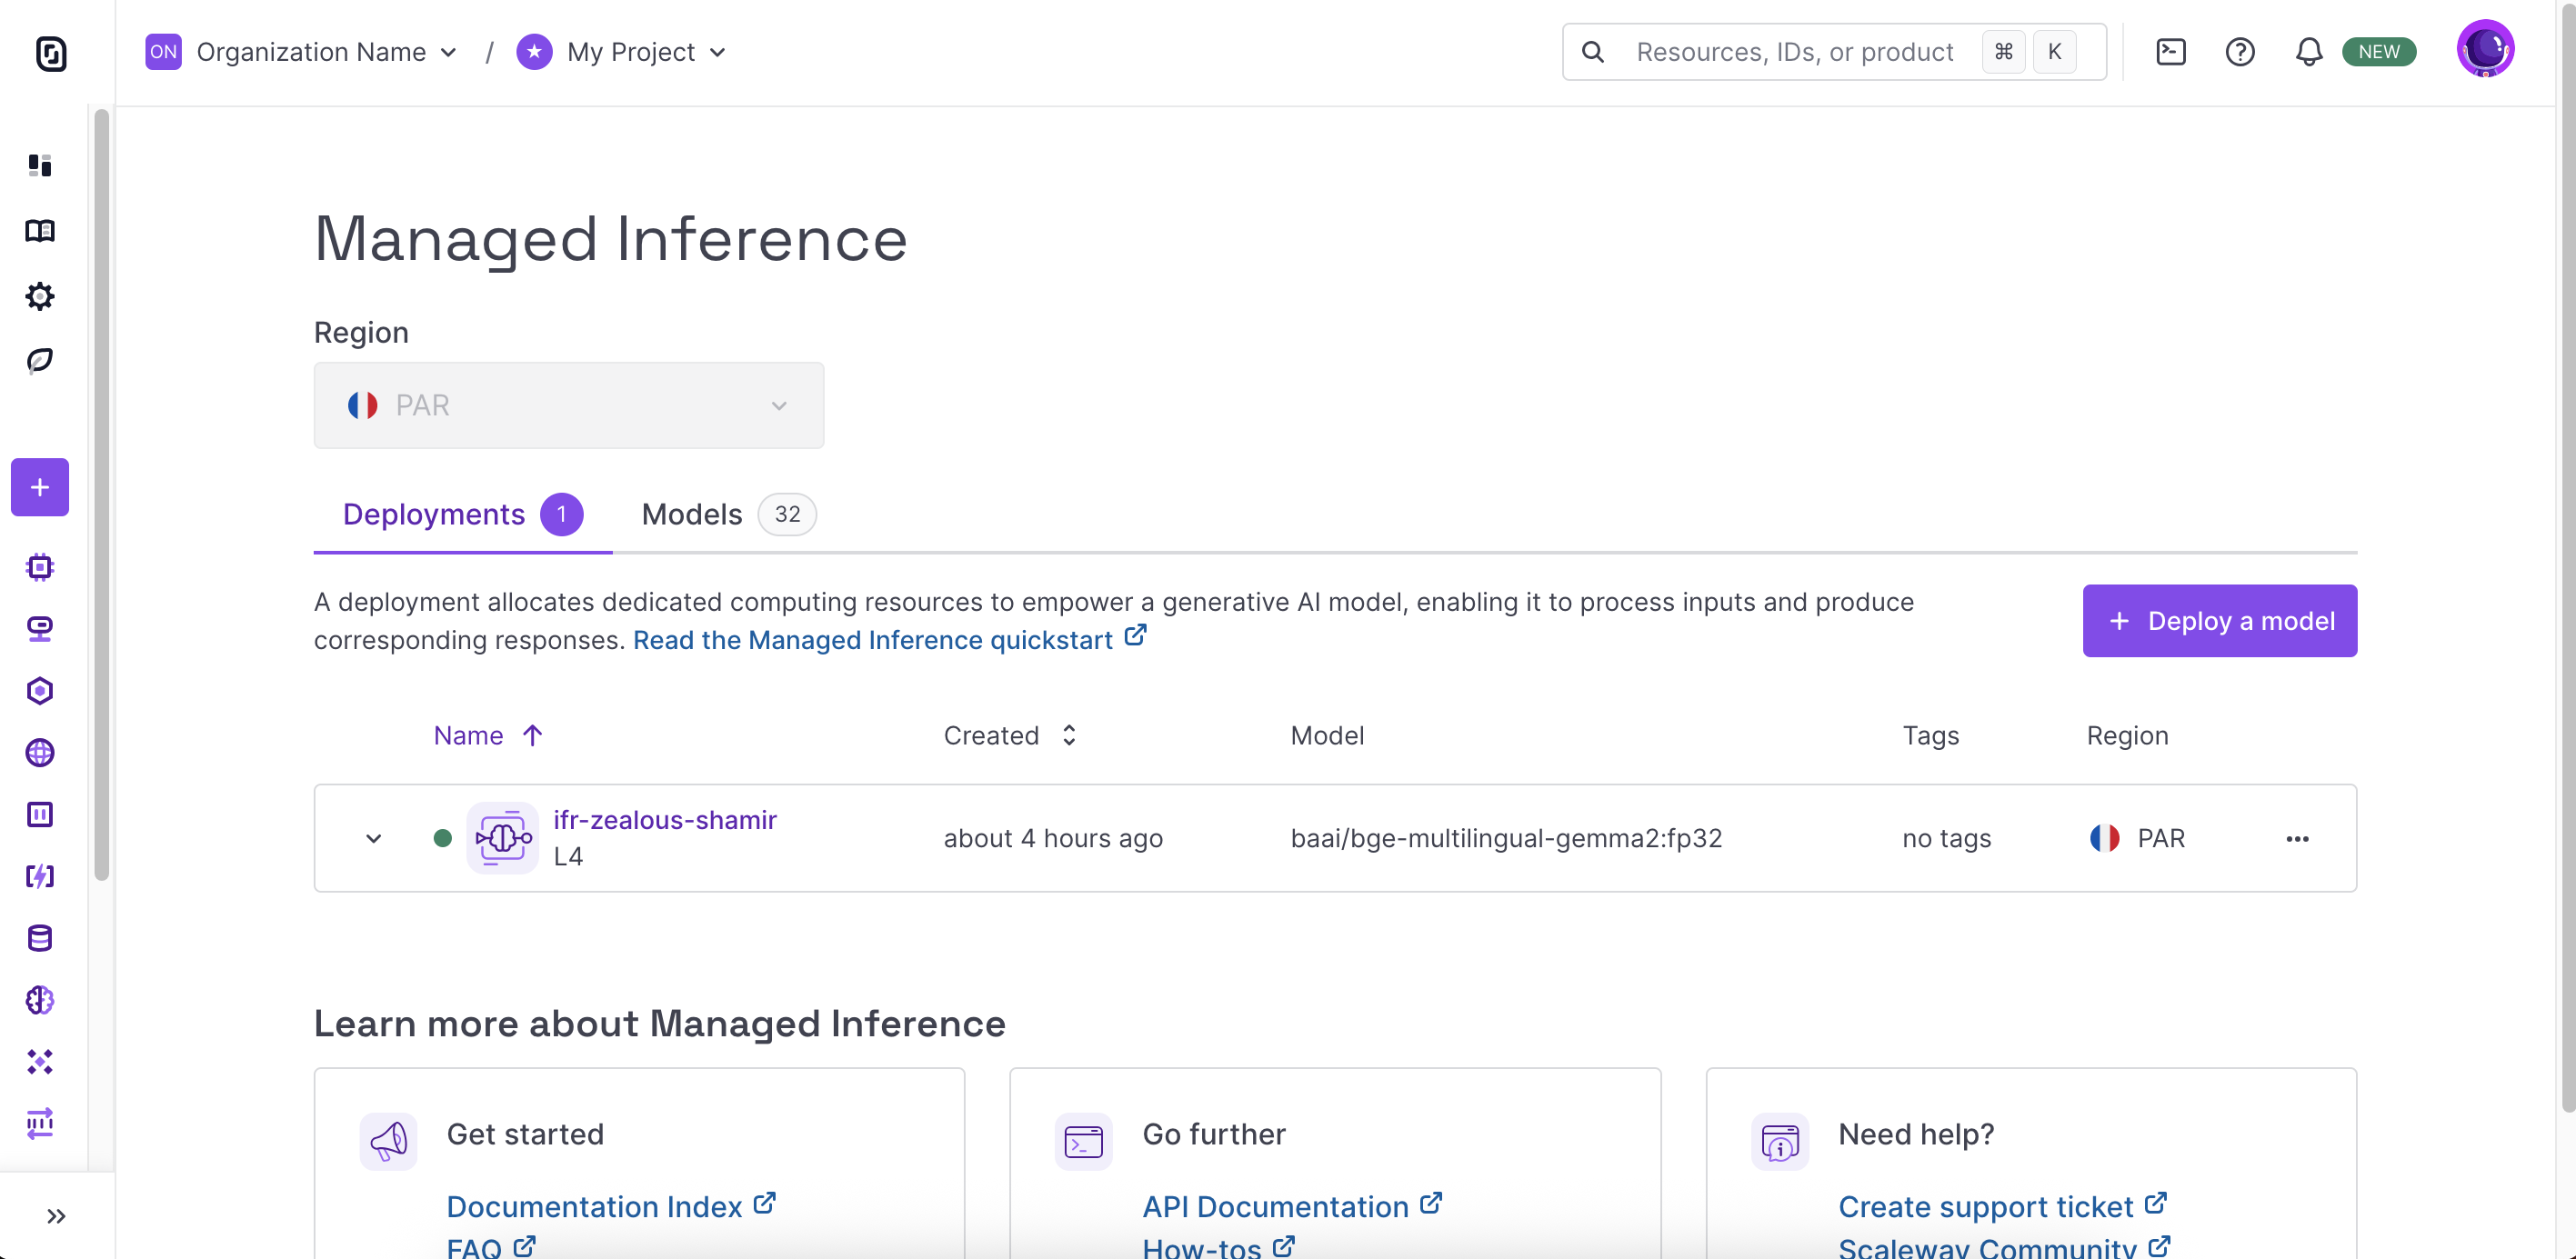This screenshot has width=2576, height=1259.
Task: Open the notifications bell icon
Action: click(2308, 52)
